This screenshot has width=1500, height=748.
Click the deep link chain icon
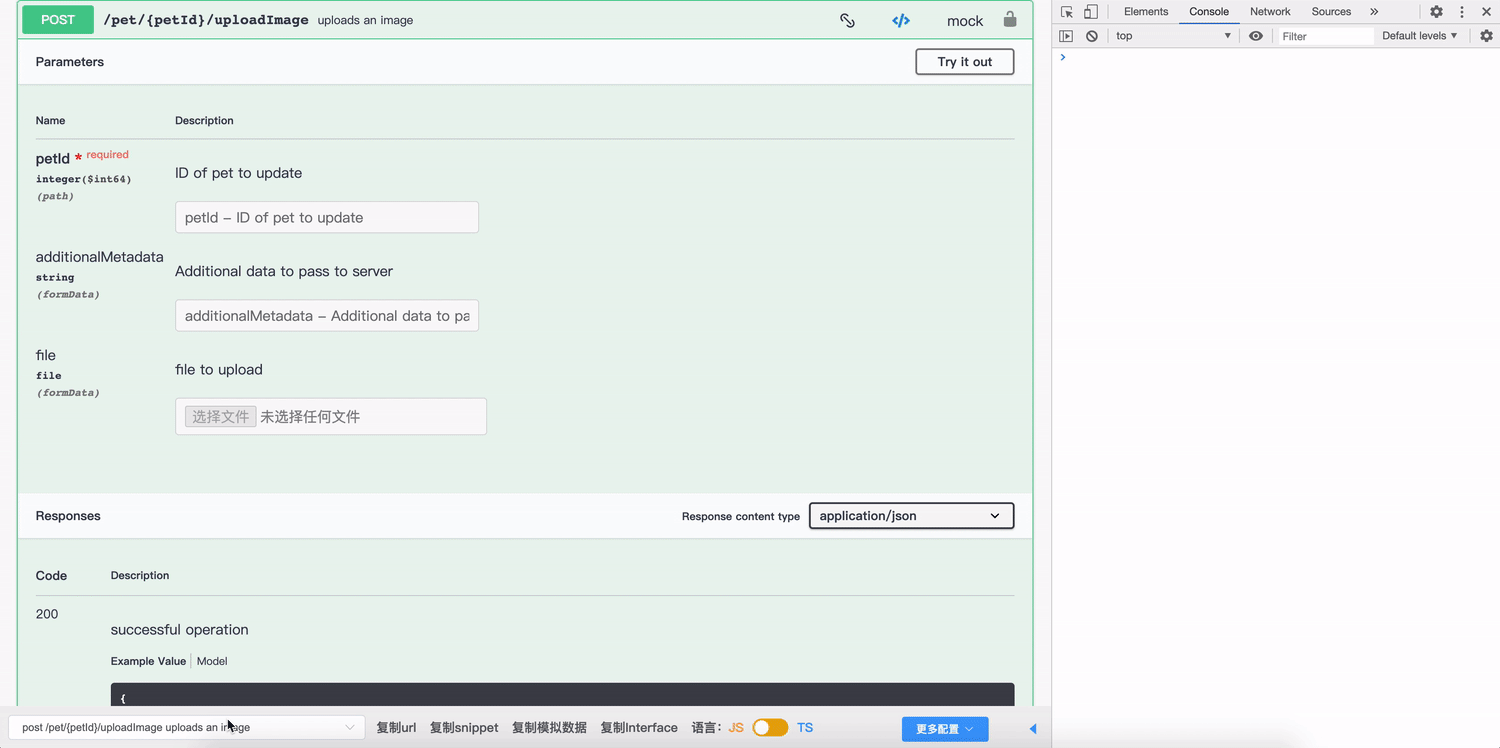click(x=847, y=20)
